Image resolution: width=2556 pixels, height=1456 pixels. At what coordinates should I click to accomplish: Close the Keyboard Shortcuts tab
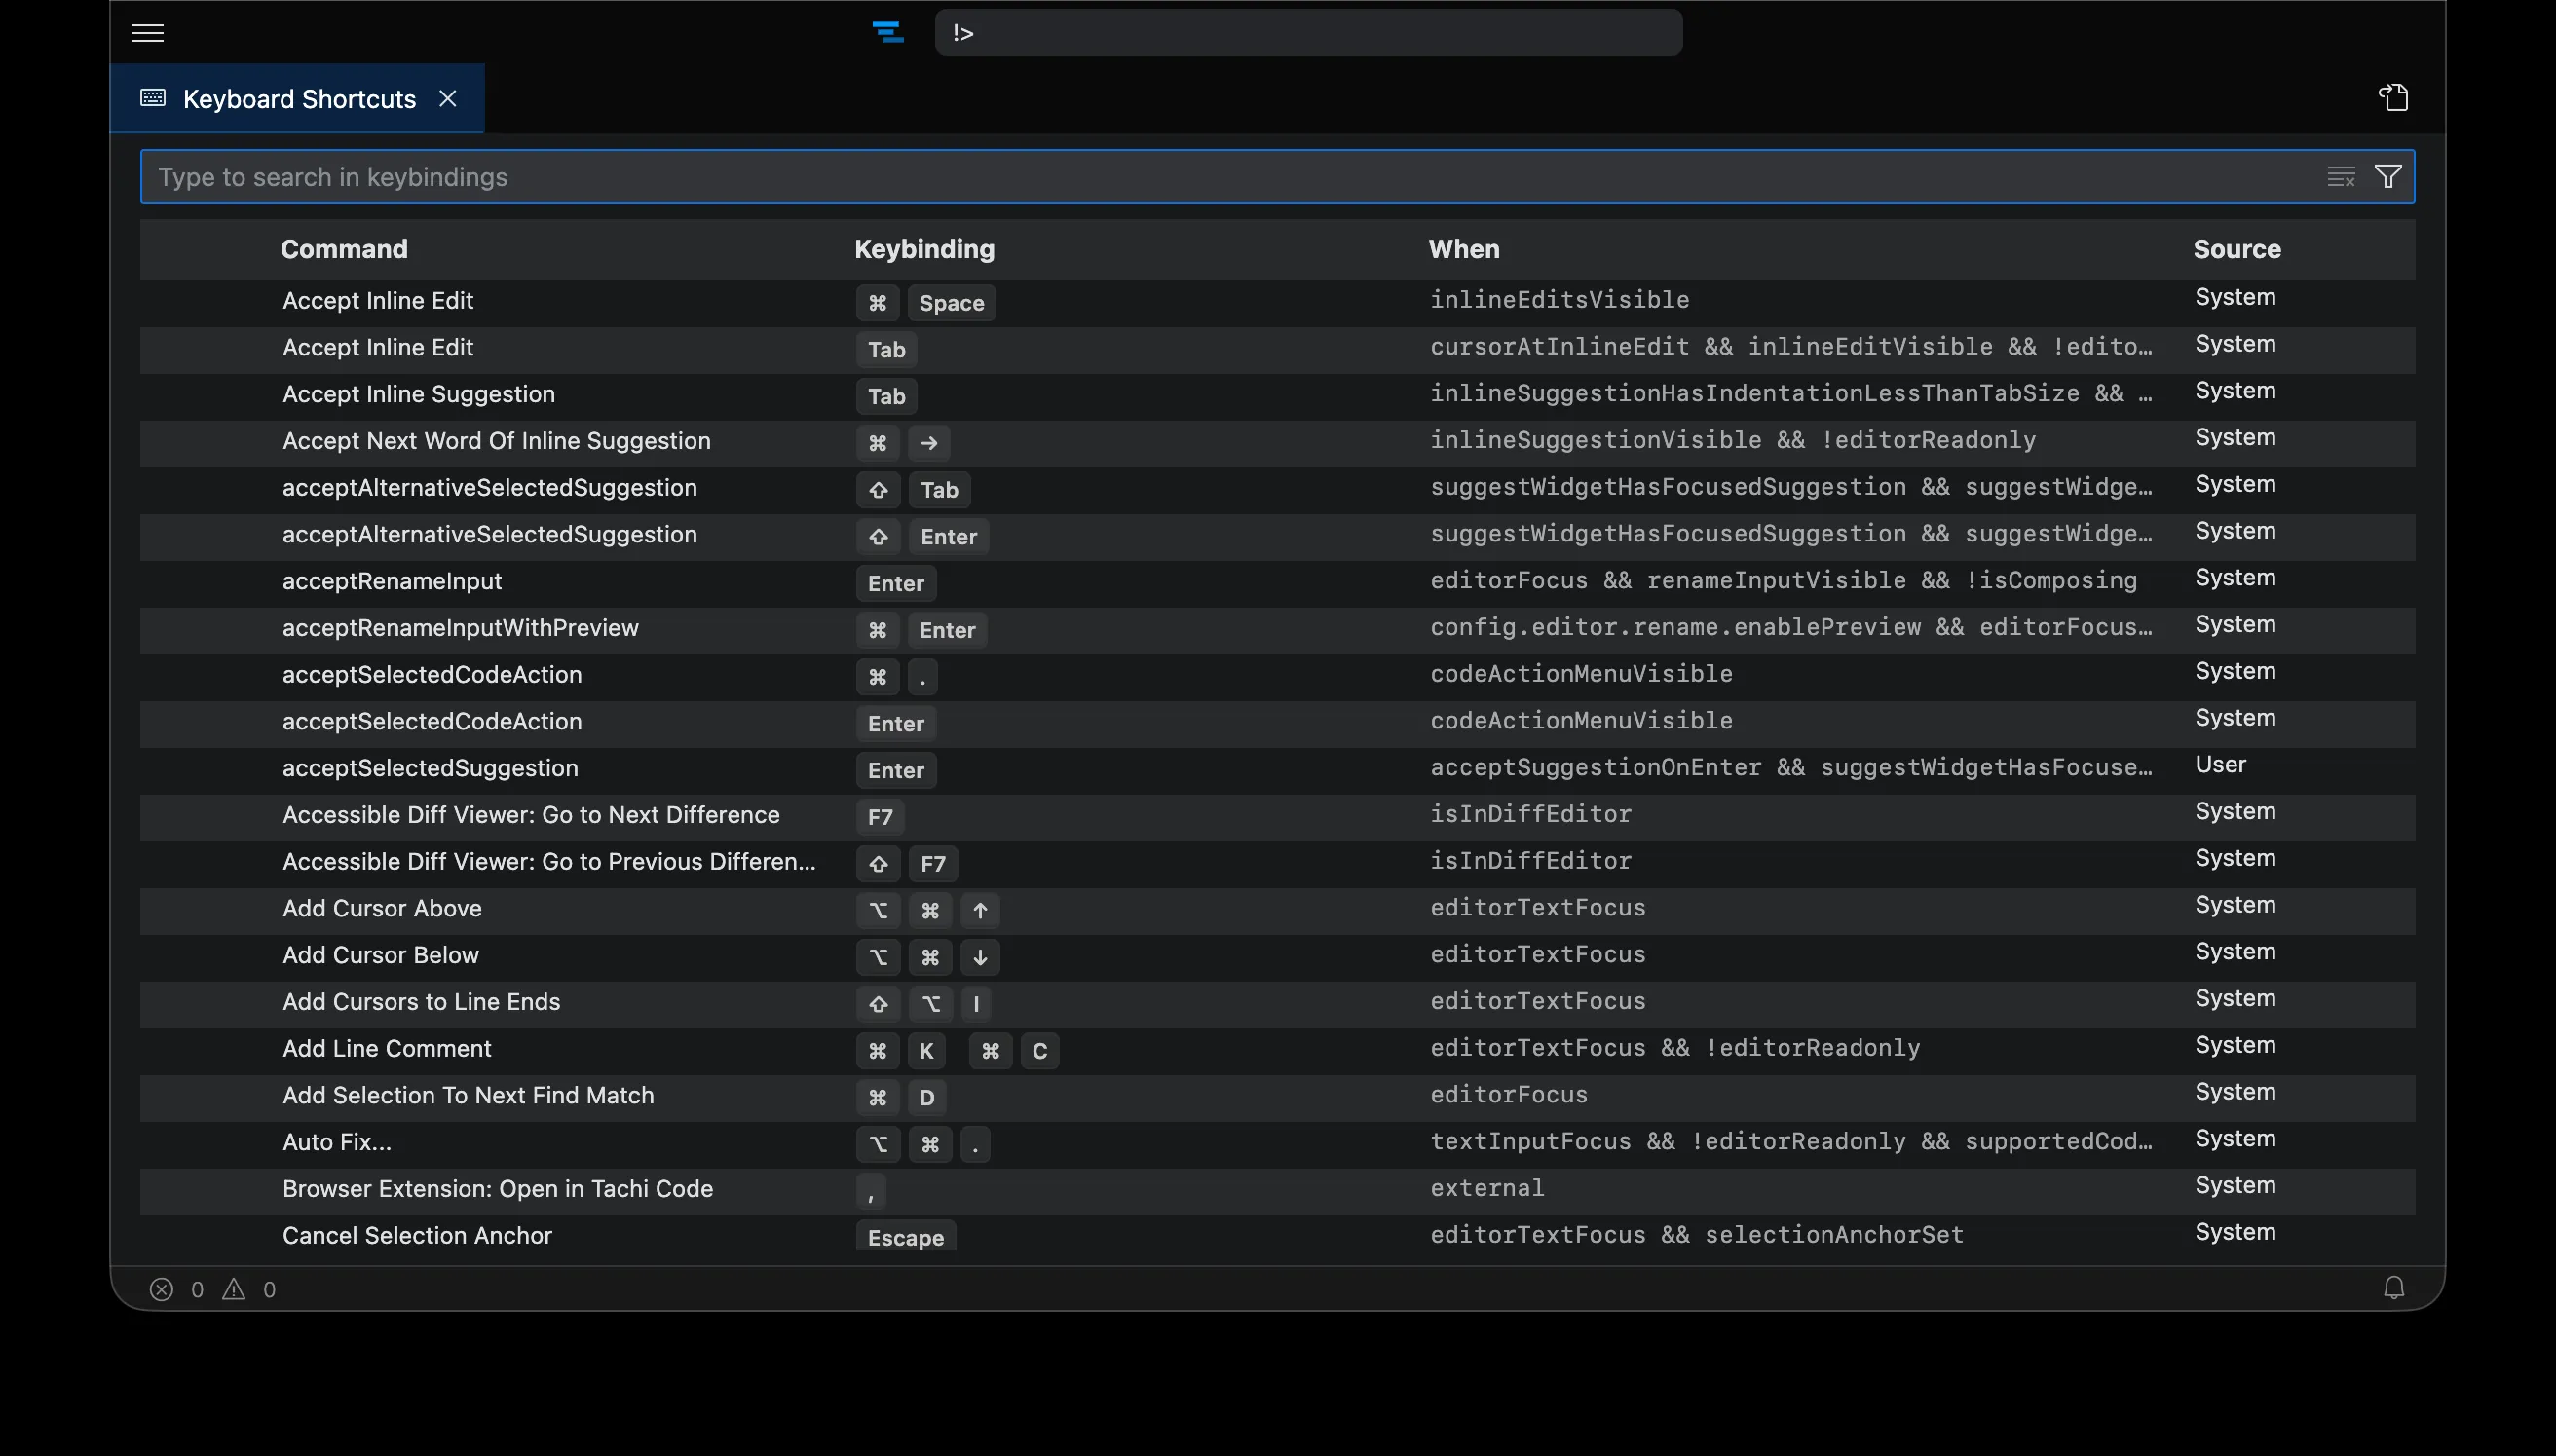[x=448, y=98]
